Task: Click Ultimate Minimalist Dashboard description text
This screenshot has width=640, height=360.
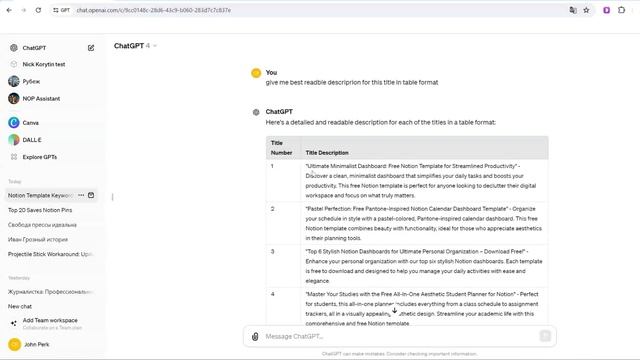Action: click(x=421, y=181)
